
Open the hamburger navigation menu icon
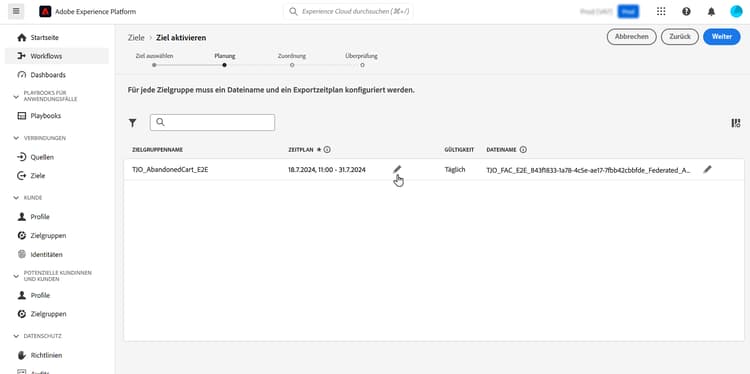click(x=16, y=11)
